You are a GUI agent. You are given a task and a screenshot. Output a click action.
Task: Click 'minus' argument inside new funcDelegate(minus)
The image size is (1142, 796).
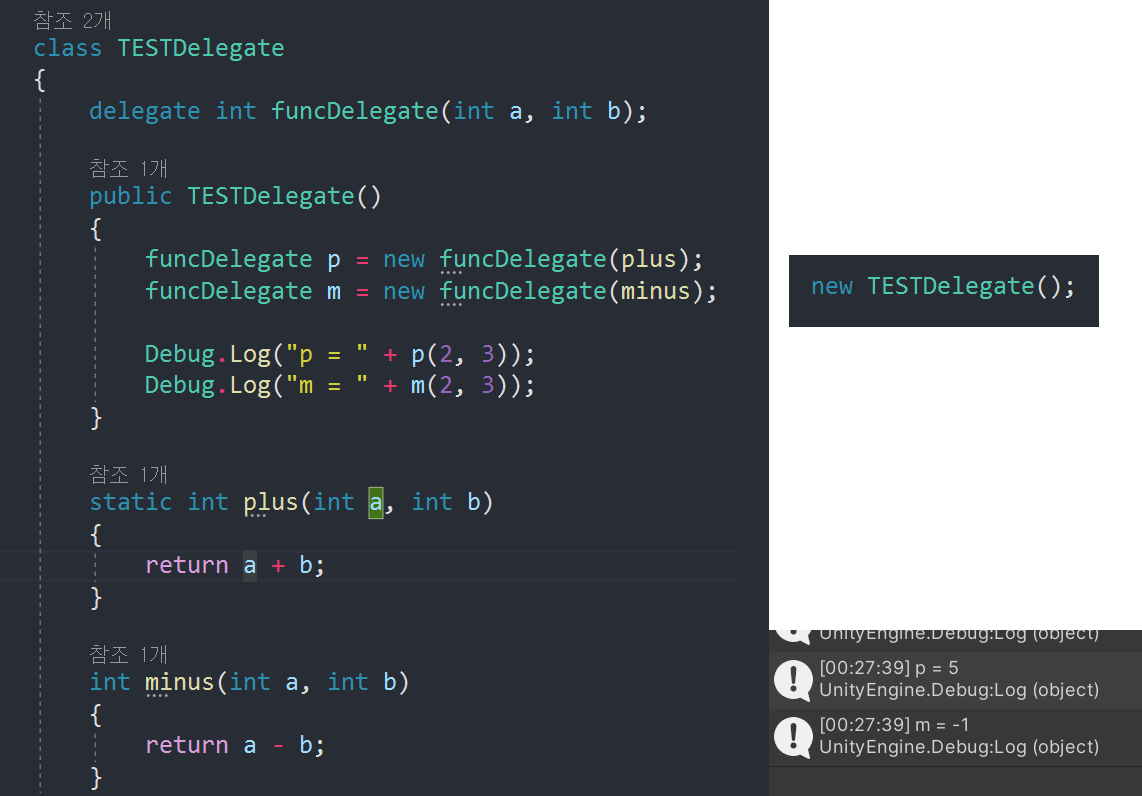655,291
